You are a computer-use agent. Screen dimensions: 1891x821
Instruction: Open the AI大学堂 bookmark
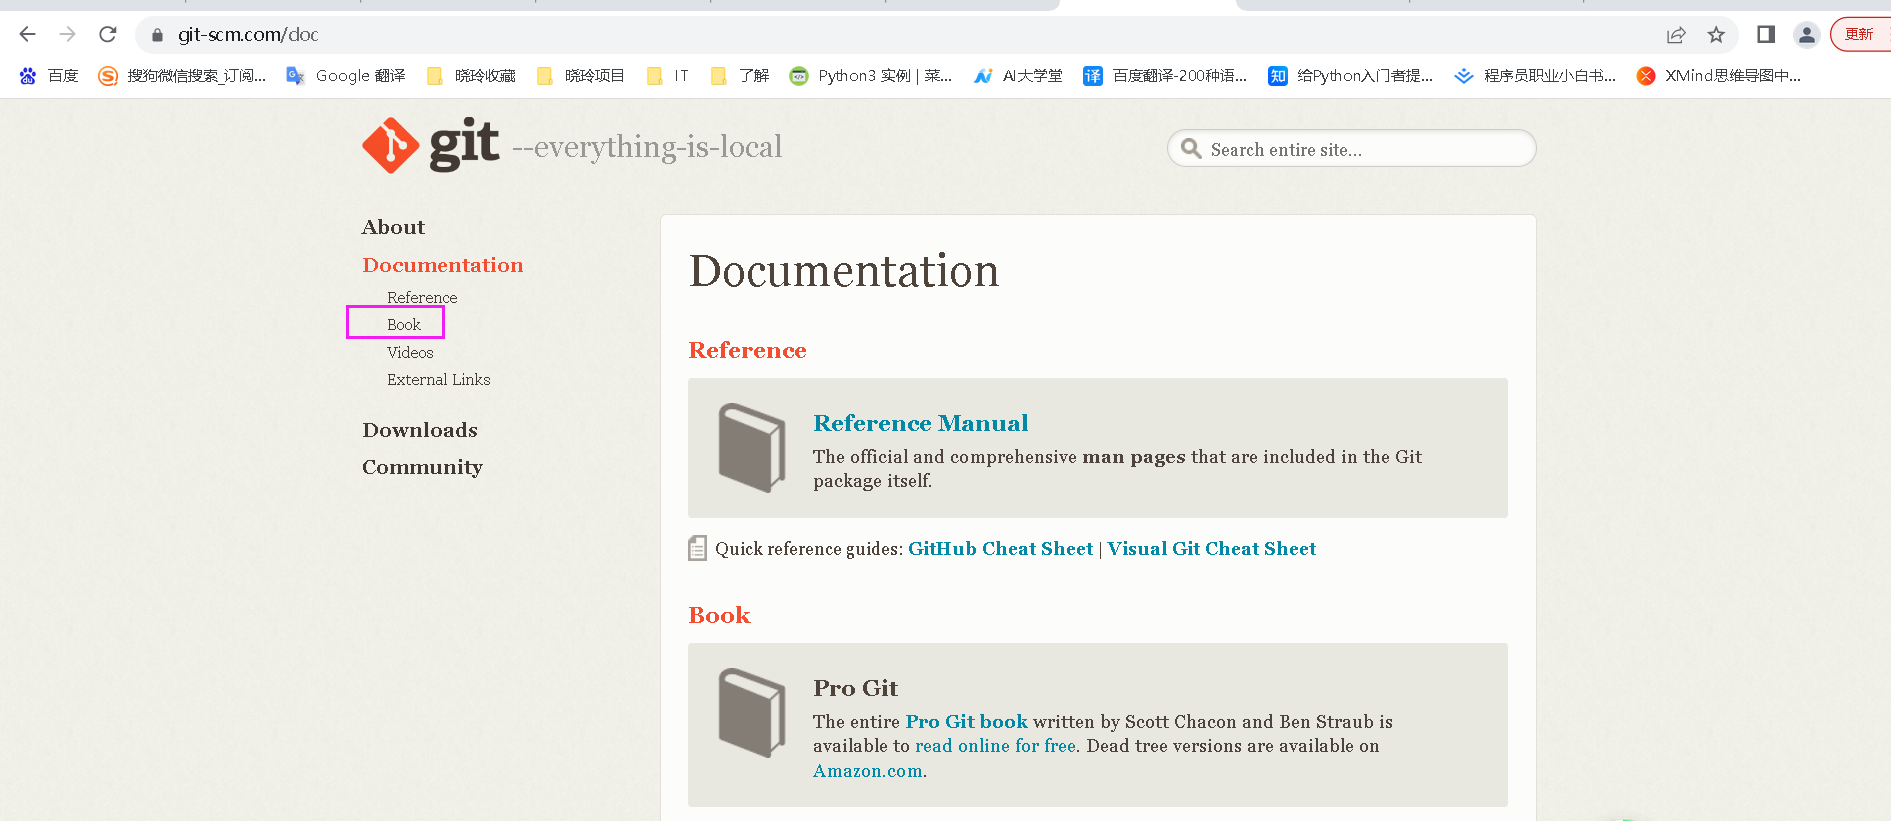tap(1018, 76)
